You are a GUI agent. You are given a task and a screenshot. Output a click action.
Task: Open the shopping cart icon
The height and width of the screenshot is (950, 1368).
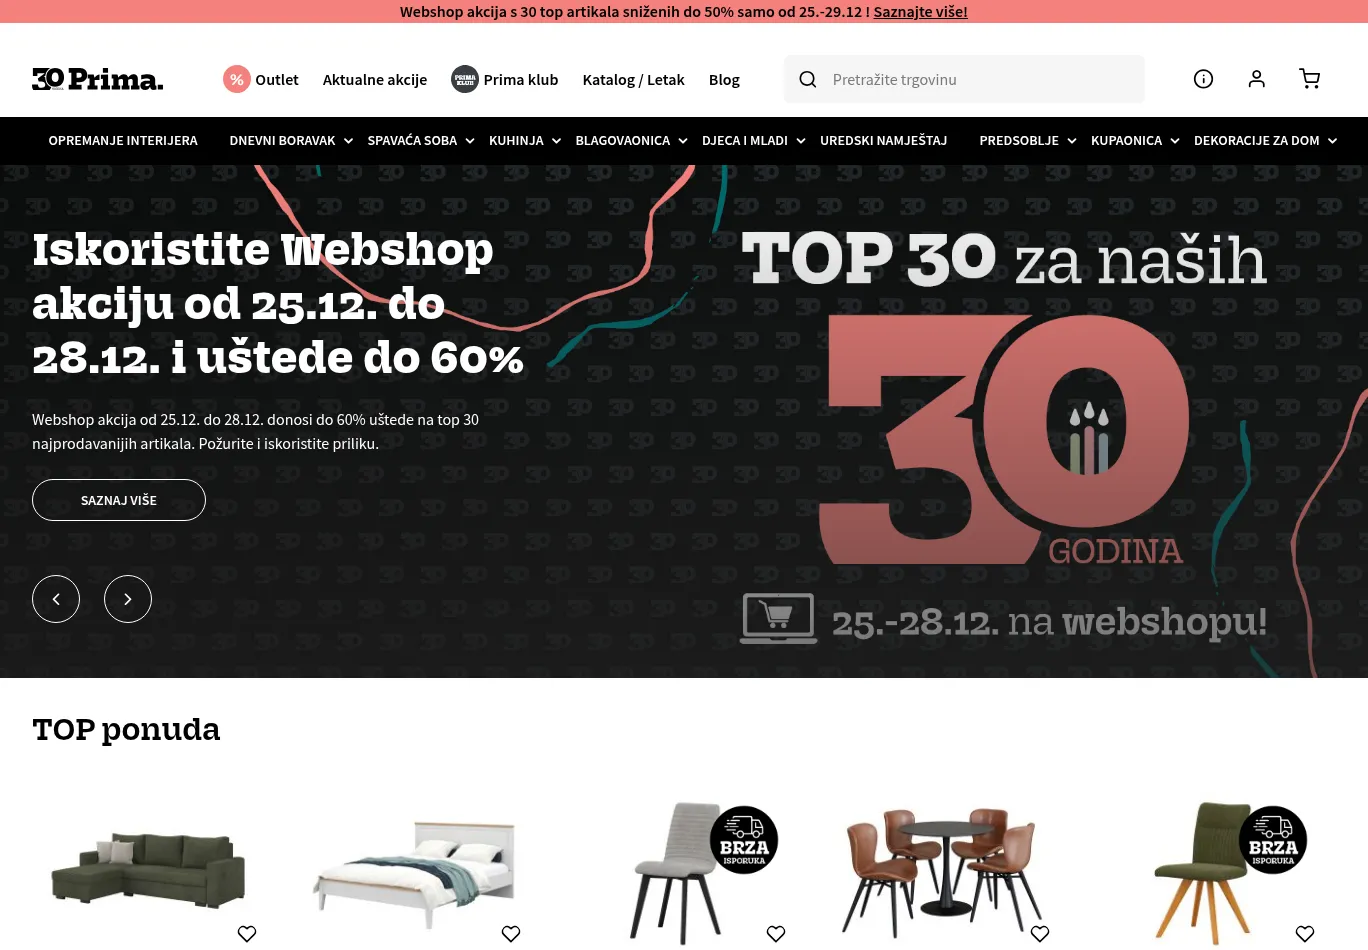[1309, 79]
